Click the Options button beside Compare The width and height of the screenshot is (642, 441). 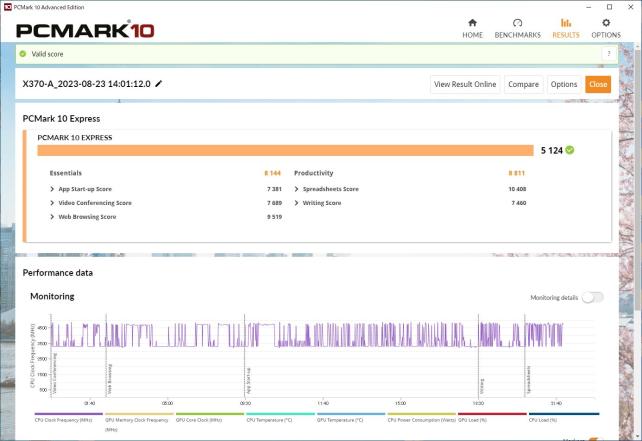563,84
